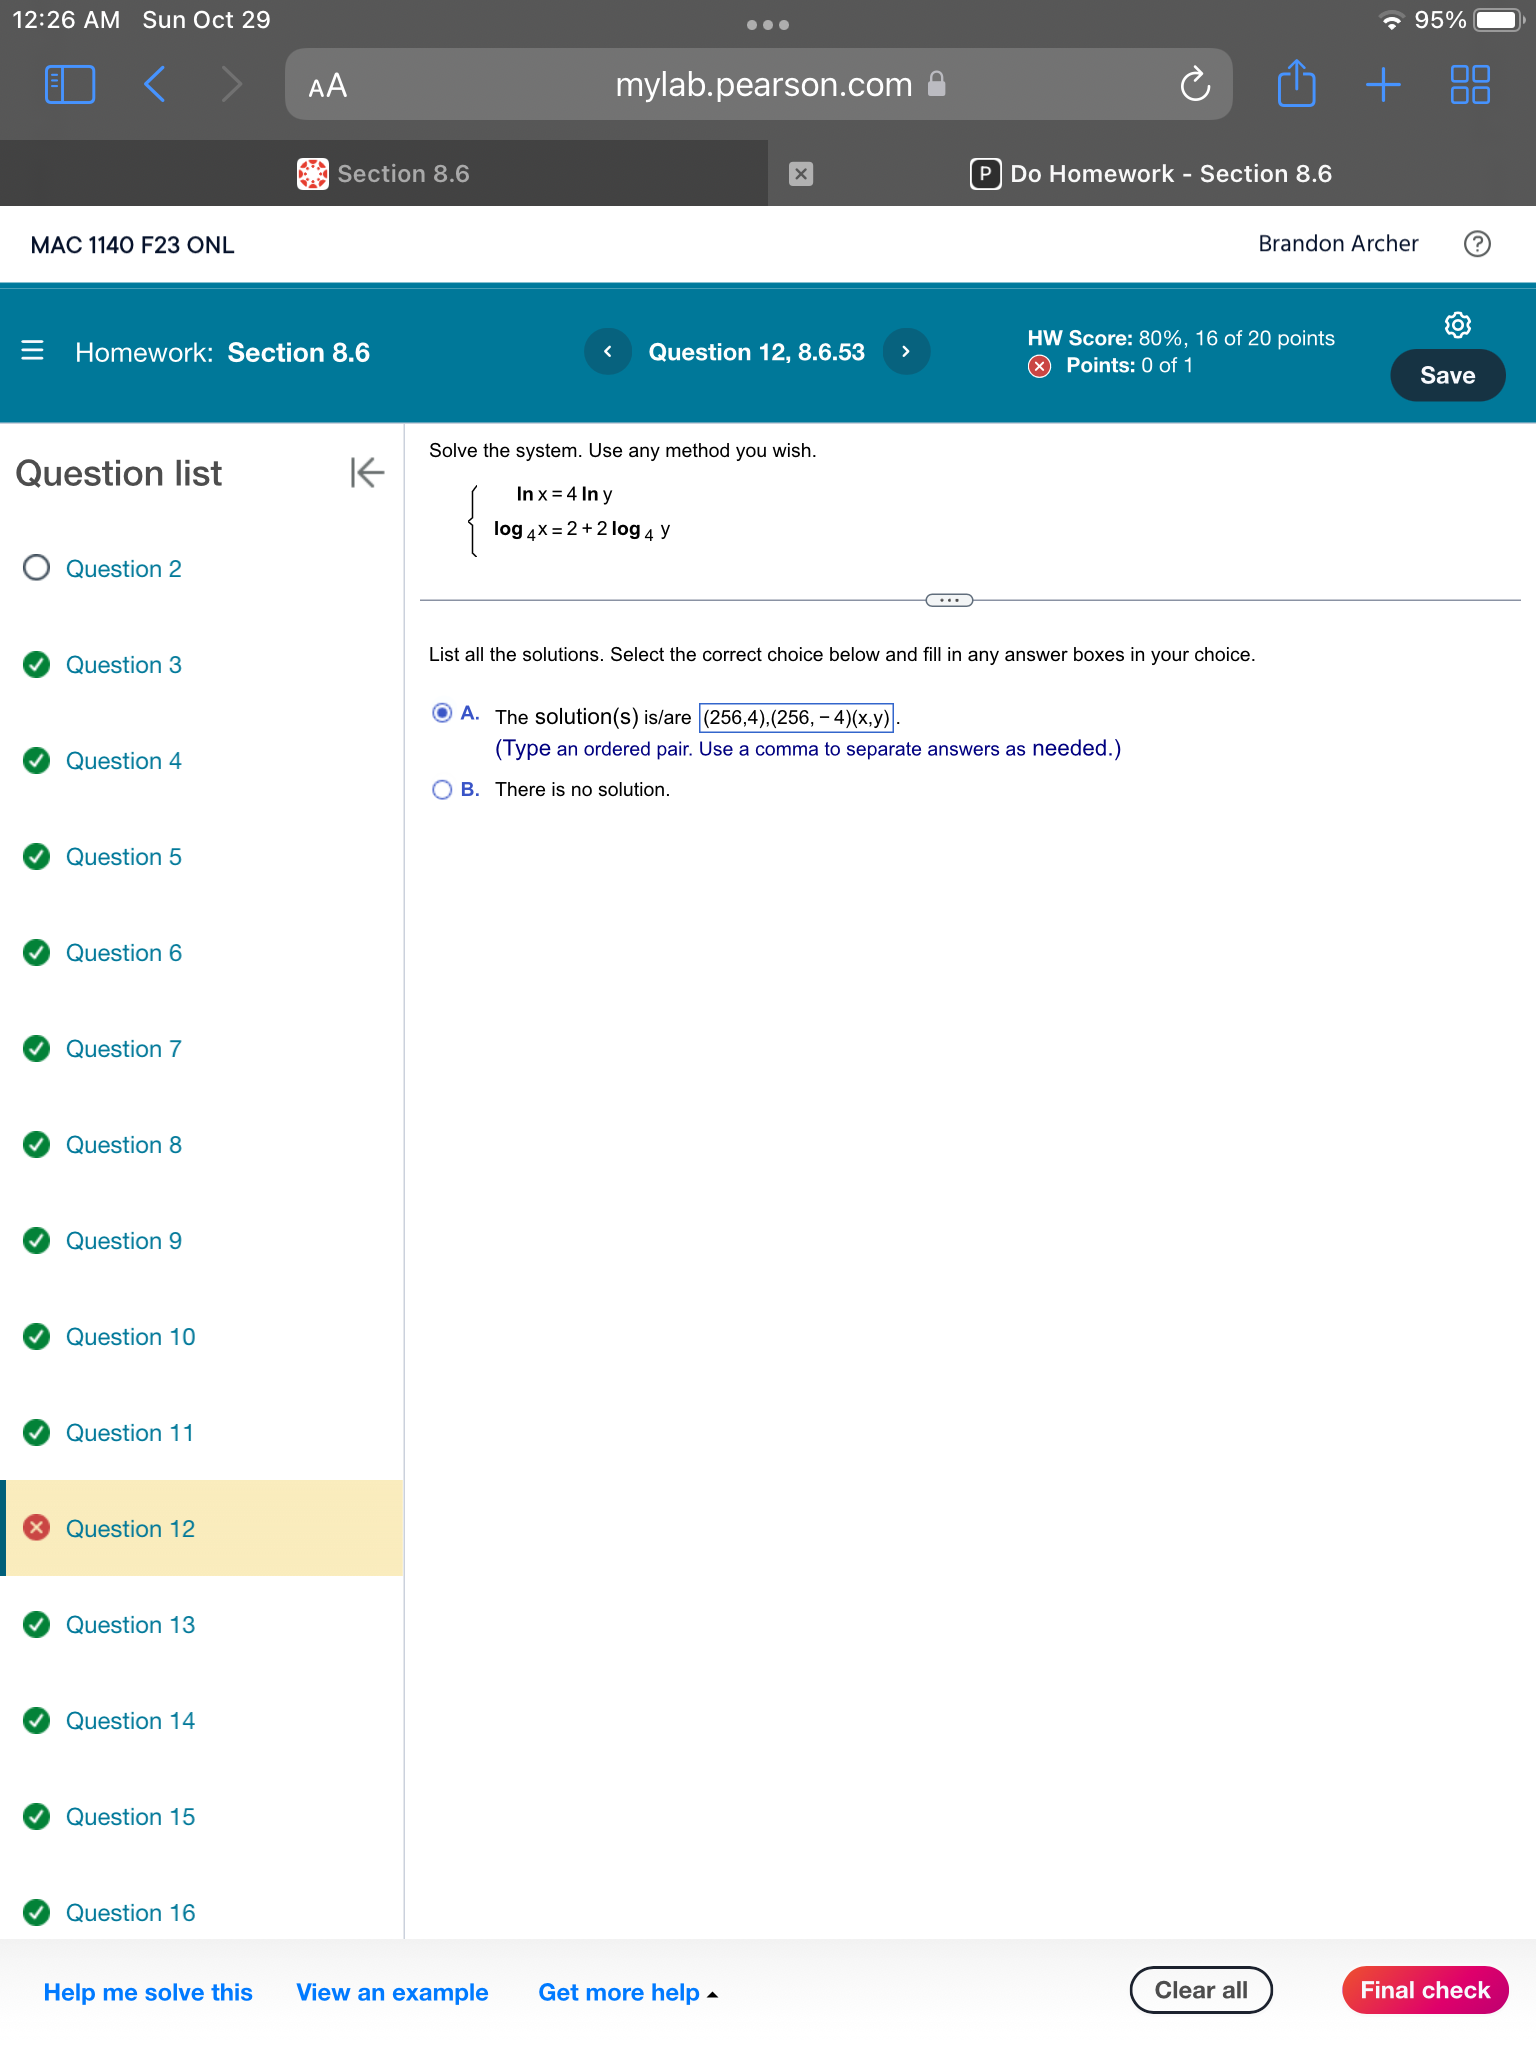Click the Brandon Archer user name

click(x=1338, y=244)
